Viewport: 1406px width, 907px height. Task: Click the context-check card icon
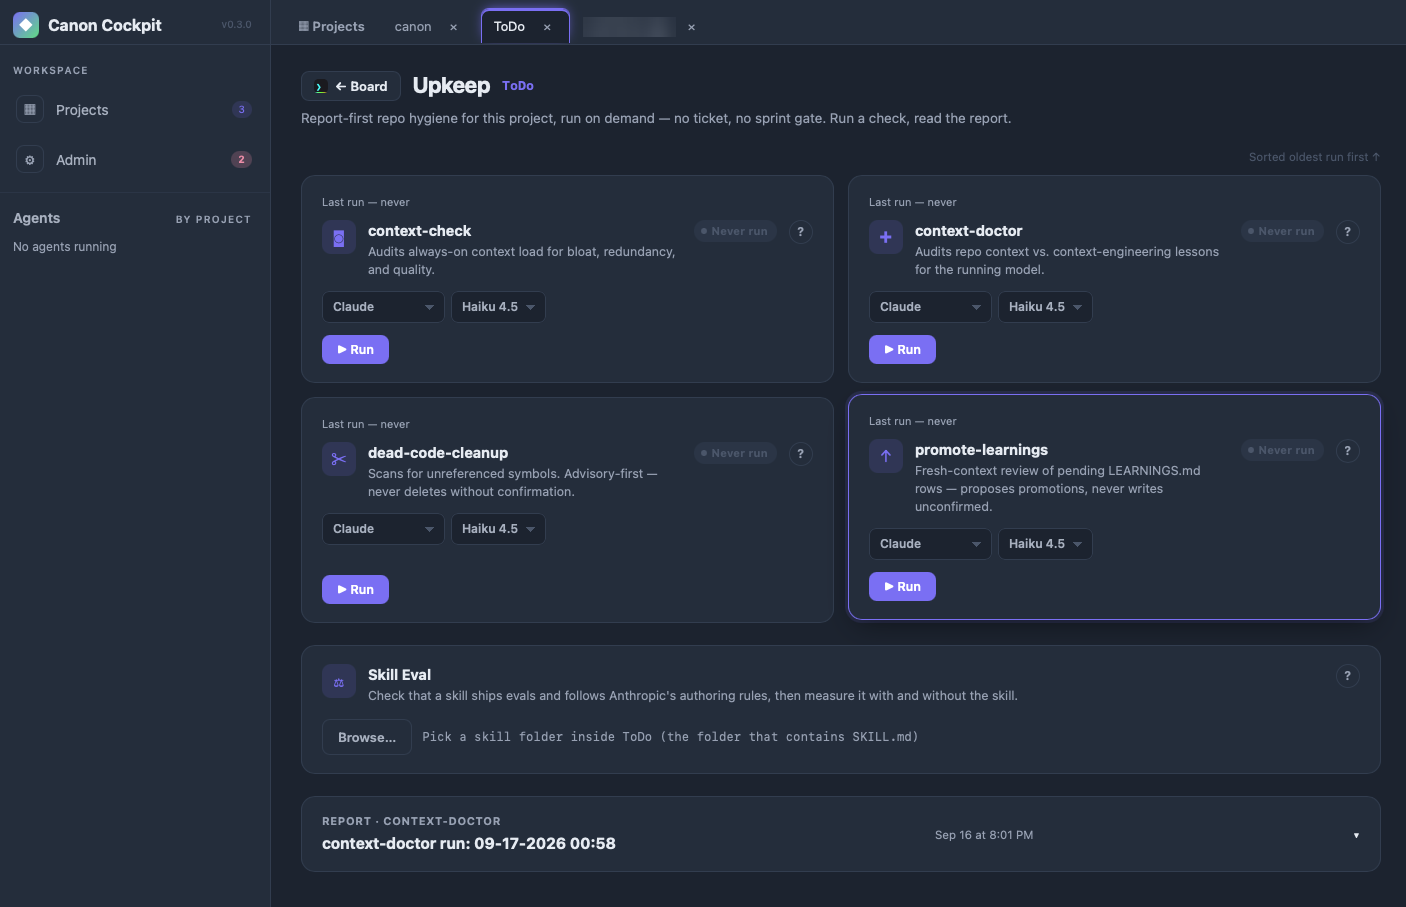339,238
